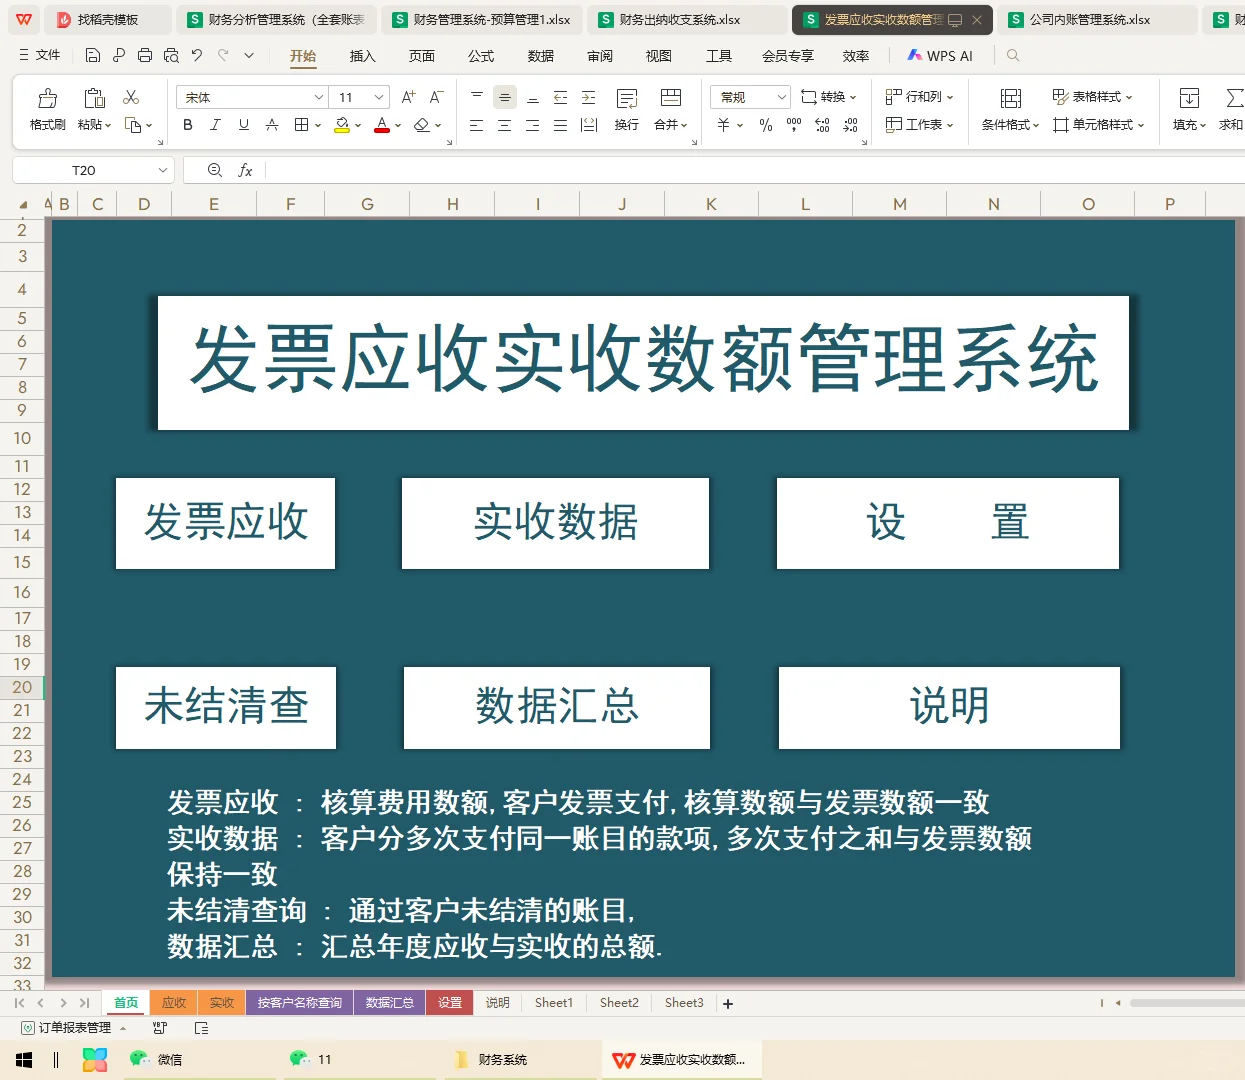1245x1080 pixels.
Task: Select the format painter (格式刷) tool
Action: (46, 104)
